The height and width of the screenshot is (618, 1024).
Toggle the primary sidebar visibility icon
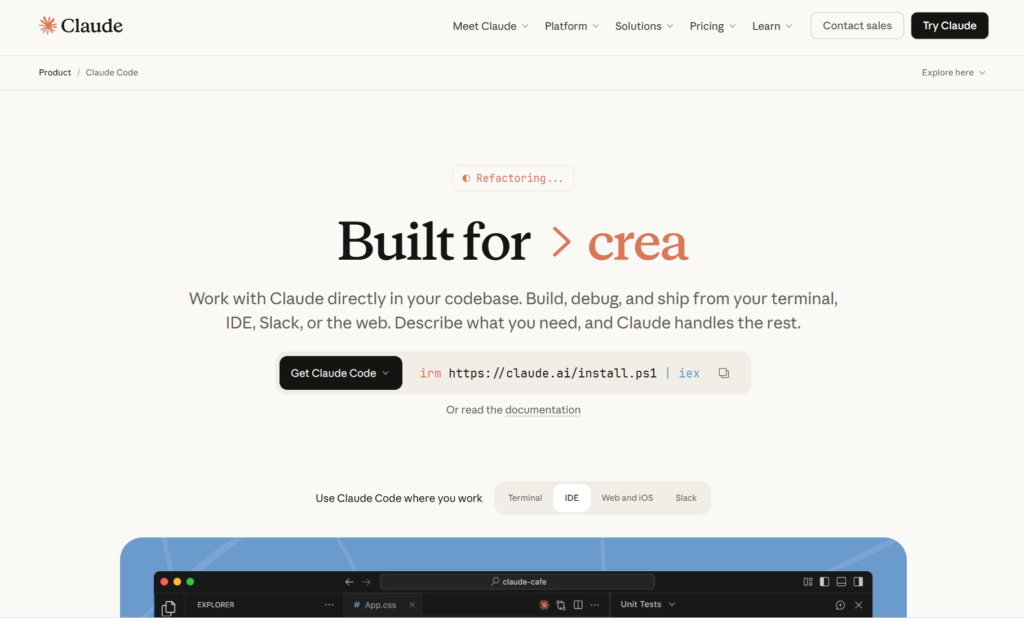(823, 581)
